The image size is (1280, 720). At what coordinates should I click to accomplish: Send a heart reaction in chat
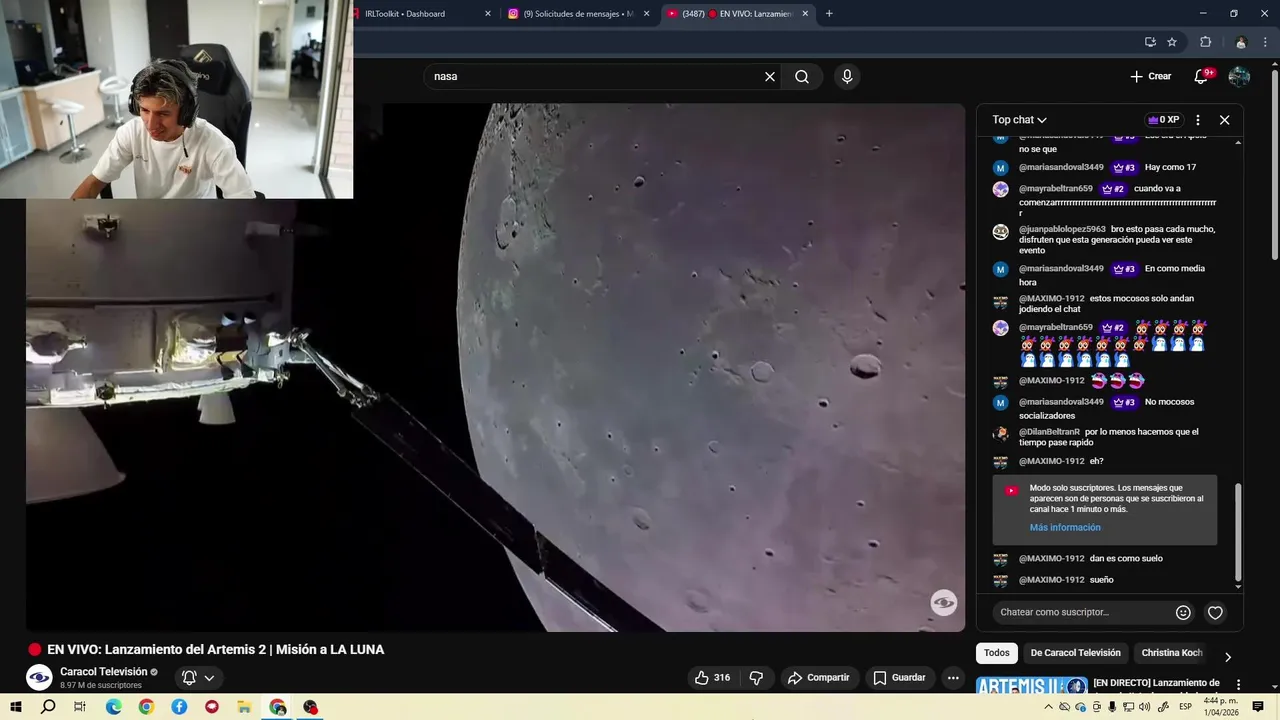click(x=1215, y=612)
